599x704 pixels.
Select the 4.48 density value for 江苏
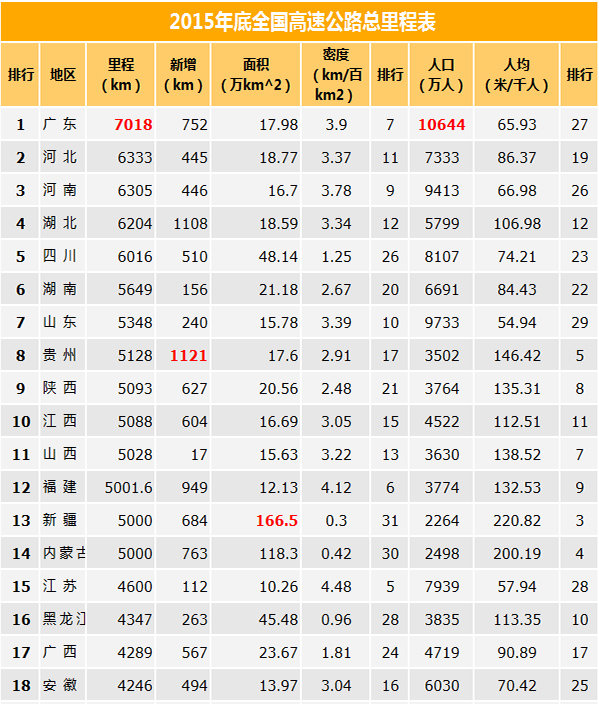[x=336, y=586]
